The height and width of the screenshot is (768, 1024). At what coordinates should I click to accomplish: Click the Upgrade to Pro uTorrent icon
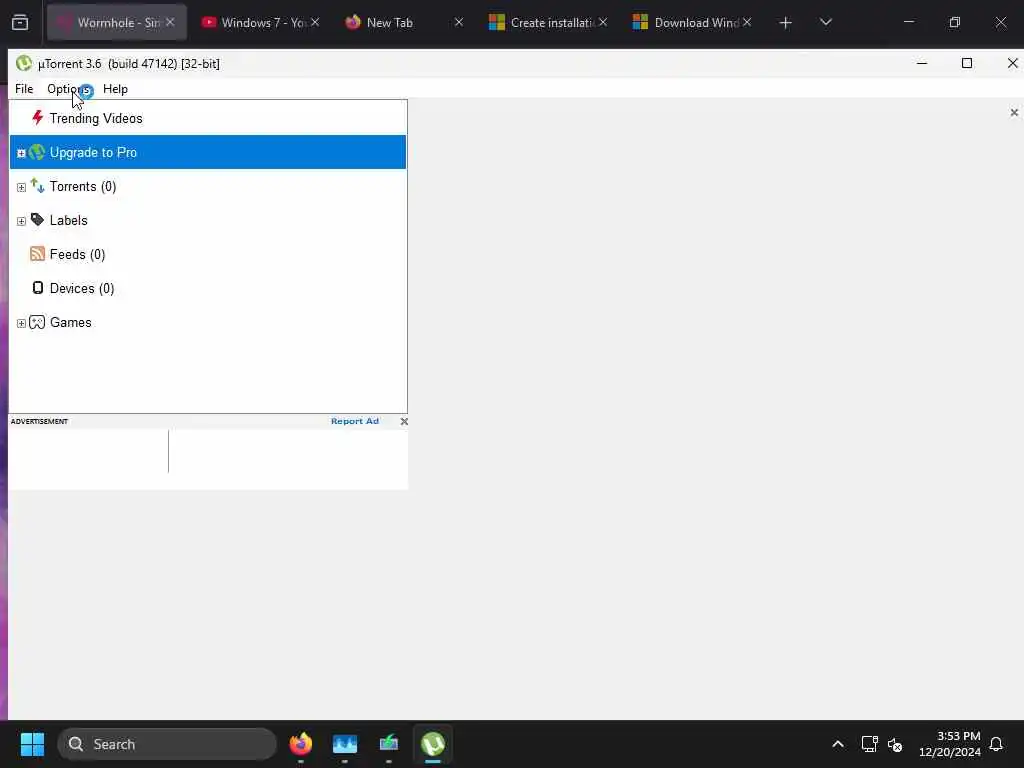pos(37,152)
